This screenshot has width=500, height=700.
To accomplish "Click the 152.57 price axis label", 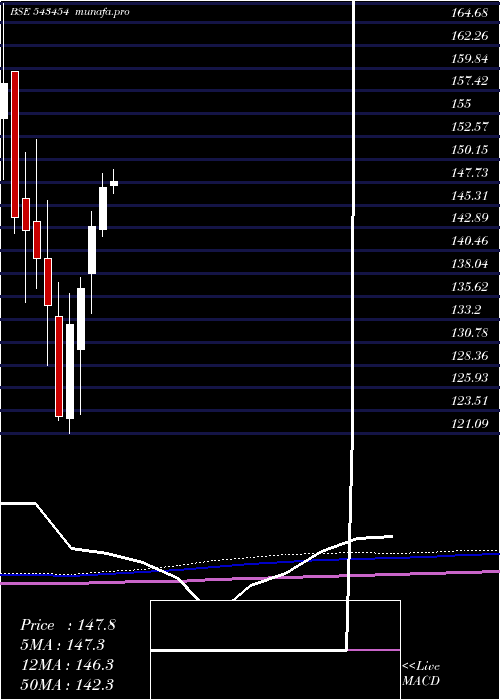I will (x=469, y=127).
